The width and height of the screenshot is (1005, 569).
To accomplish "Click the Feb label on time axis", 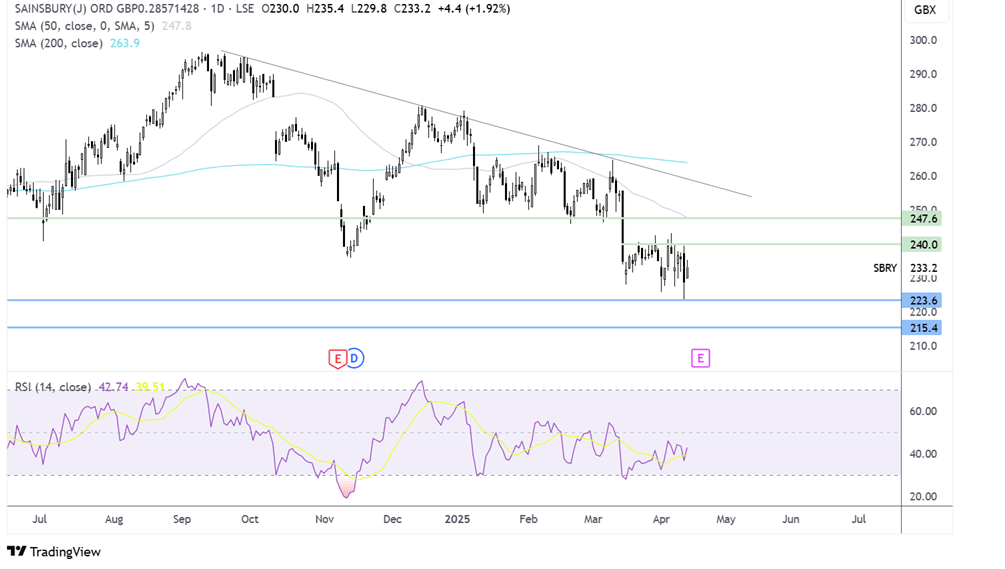I will (x=528, y=519).
